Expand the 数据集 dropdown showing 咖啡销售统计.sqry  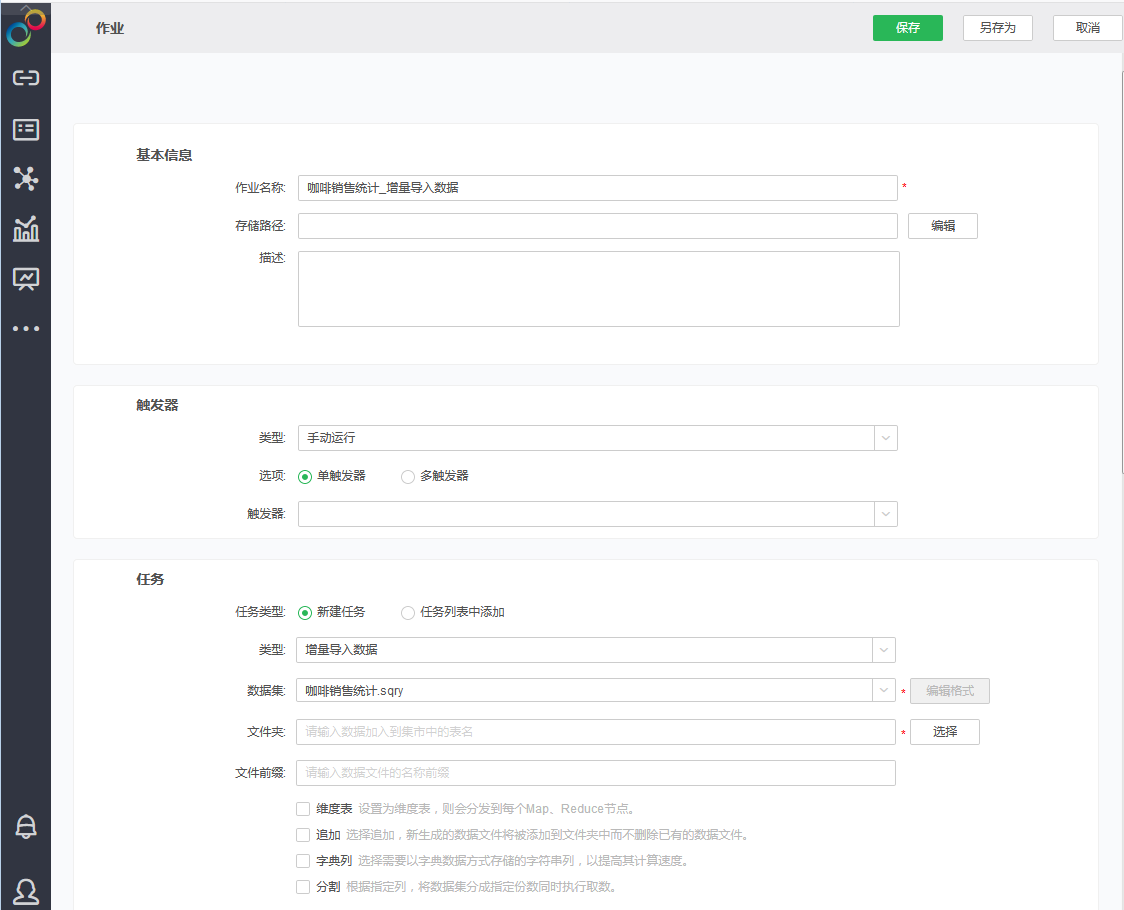(x=595, y=691)
